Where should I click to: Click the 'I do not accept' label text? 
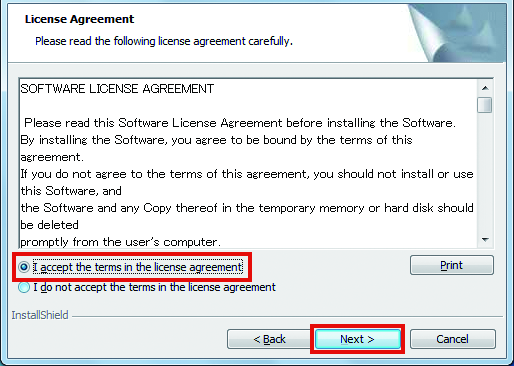(154, 287)
